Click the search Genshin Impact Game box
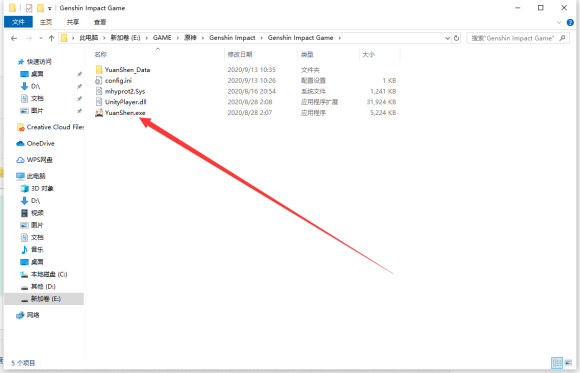Viewport: 580px width, 373px height. [517, 38]
